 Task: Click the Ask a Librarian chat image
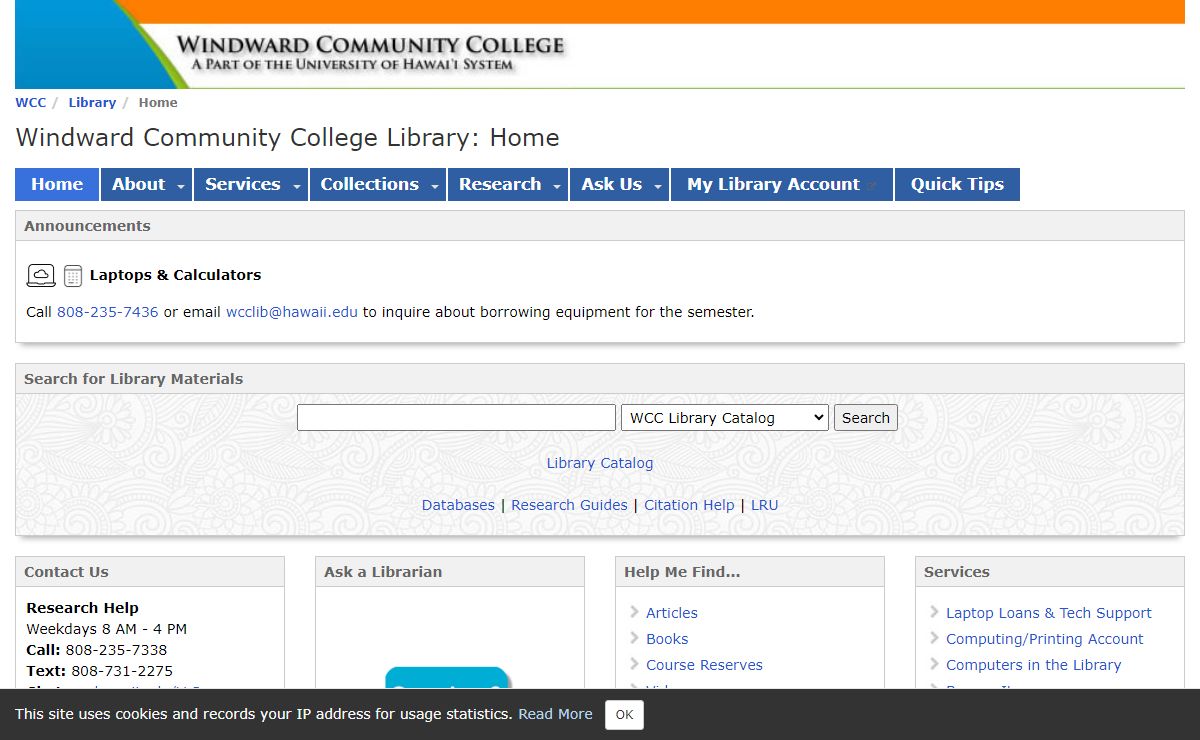click(x=448, y=678)
